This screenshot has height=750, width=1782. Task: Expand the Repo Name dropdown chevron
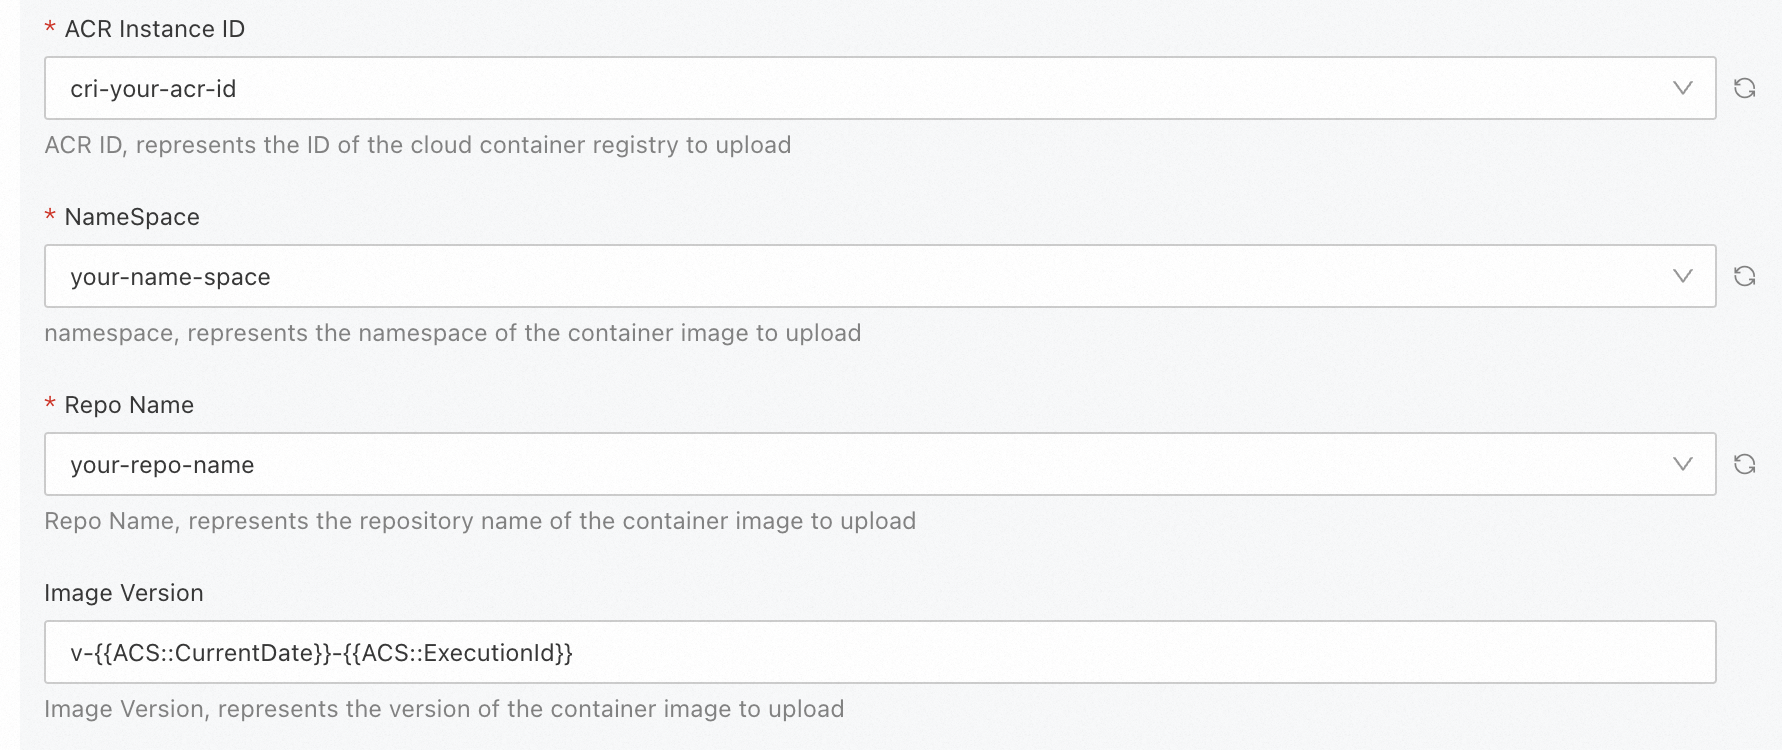[1683, 464]
